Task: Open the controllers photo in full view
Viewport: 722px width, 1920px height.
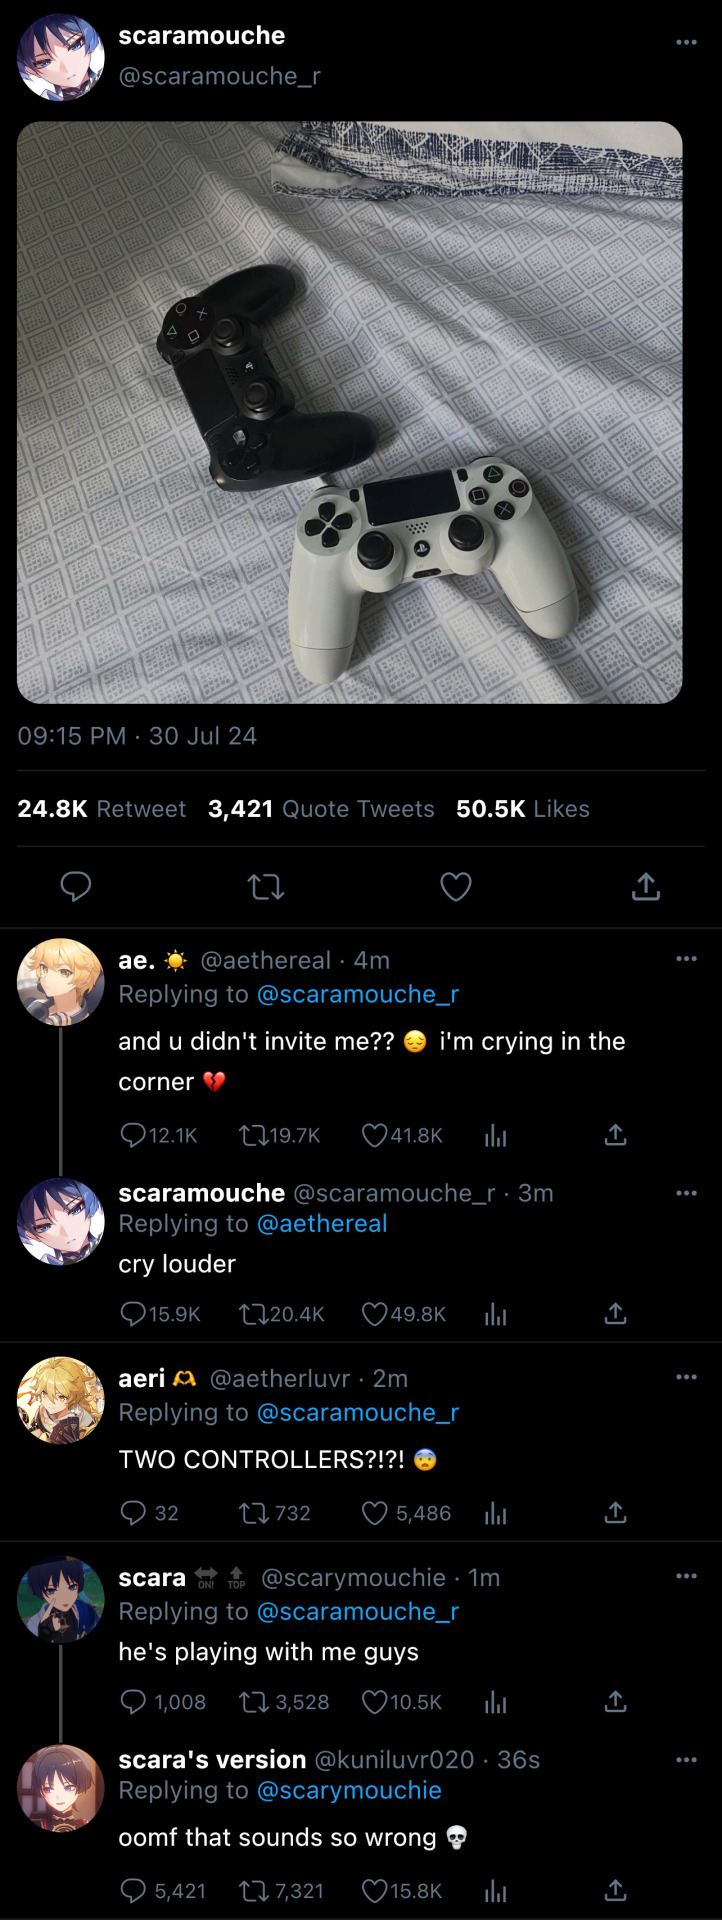Action: pos(350,412)
